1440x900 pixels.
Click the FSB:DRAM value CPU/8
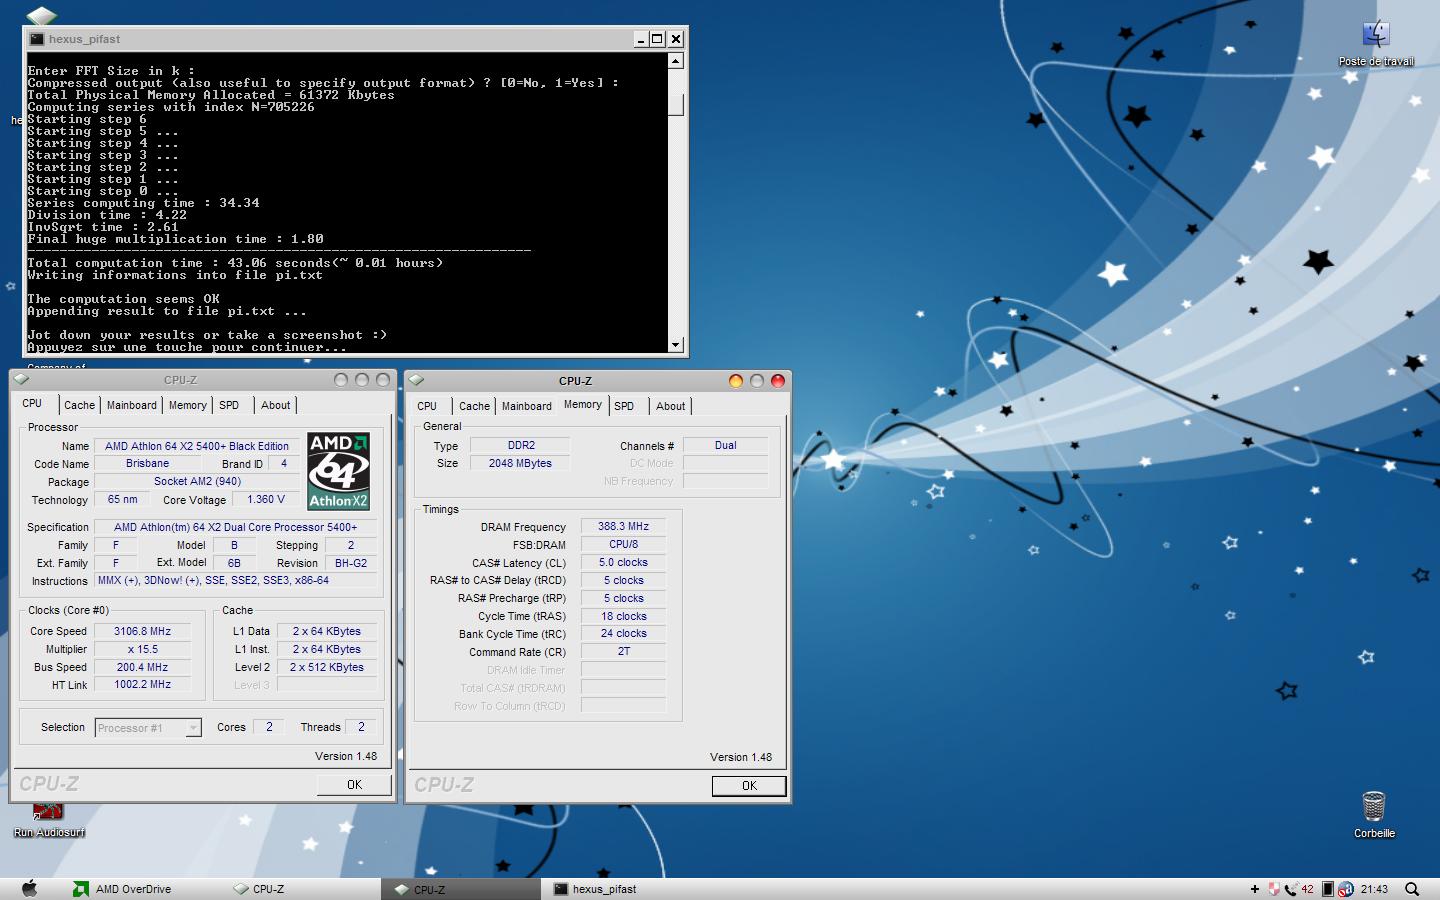point(623,545)
